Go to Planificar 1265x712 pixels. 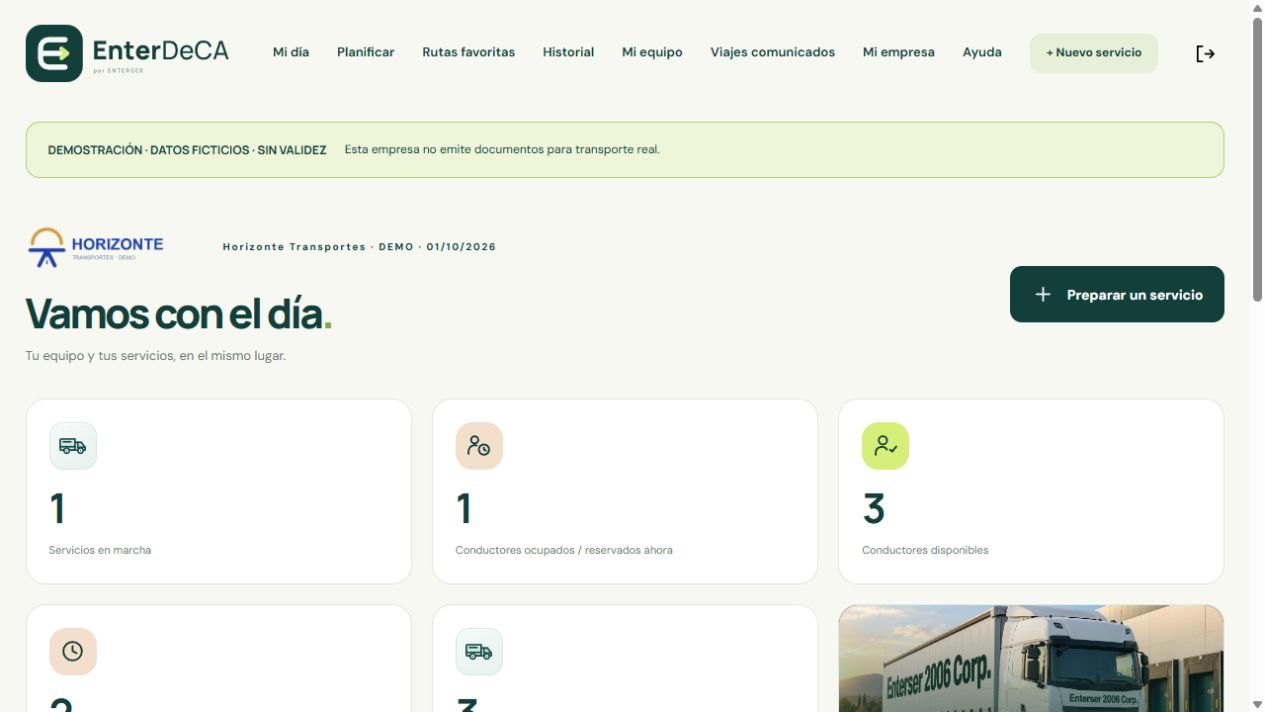[x=366, y=52]
